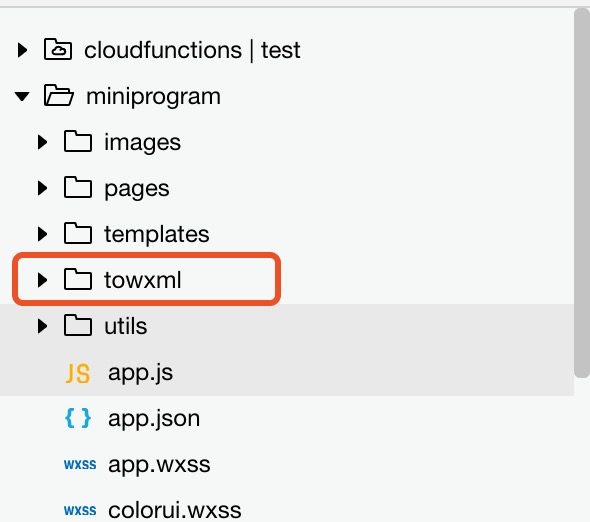Select the templates folder label
Screen dimensions: 590x522
coord(157,234)
